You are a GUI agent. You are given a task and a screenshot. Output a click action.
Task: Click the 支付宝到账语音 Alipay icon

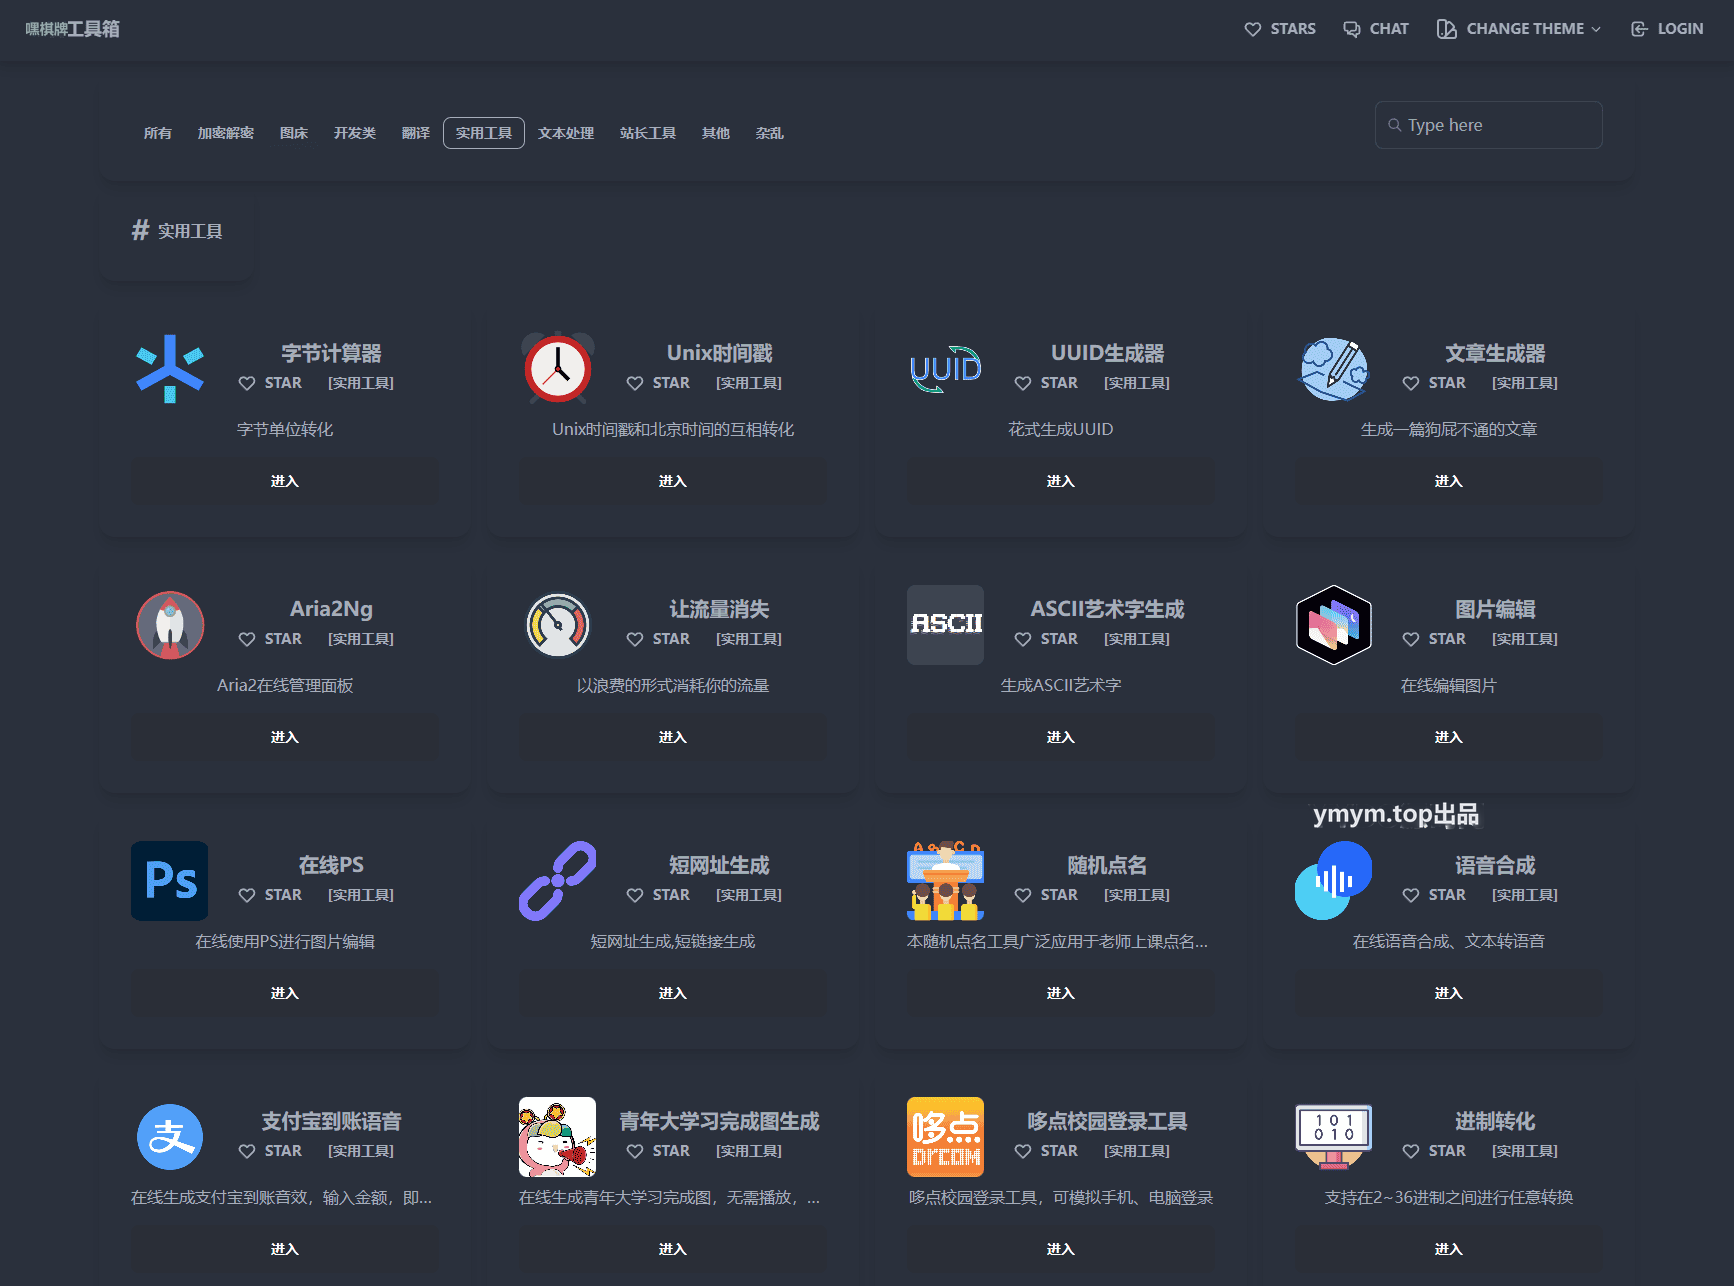click(x=170, y=1137)
